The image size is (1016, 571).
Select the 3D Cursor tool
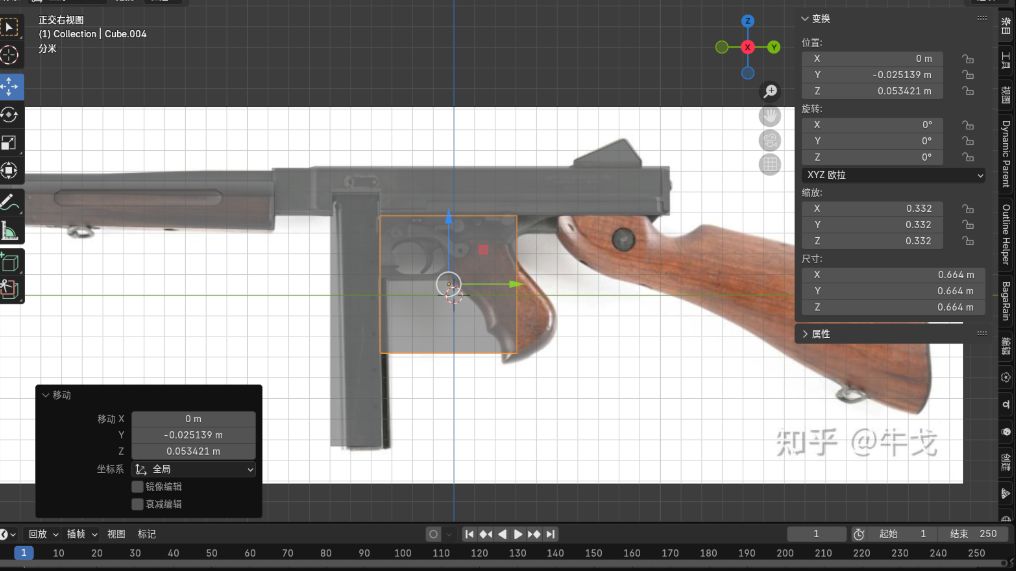(x=10, y=56)
